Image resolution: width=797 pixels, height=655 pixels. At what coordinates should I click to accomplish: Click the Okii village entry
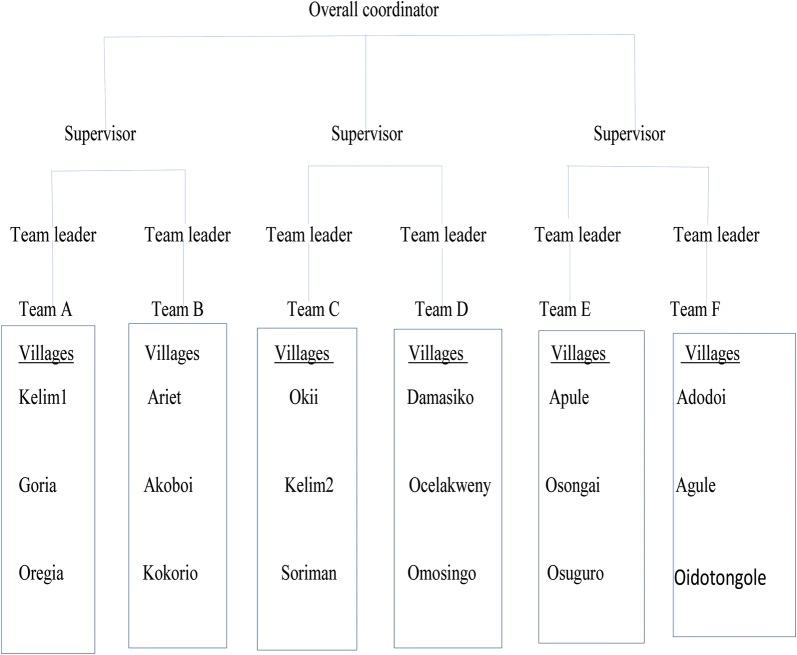click(303, 397)
